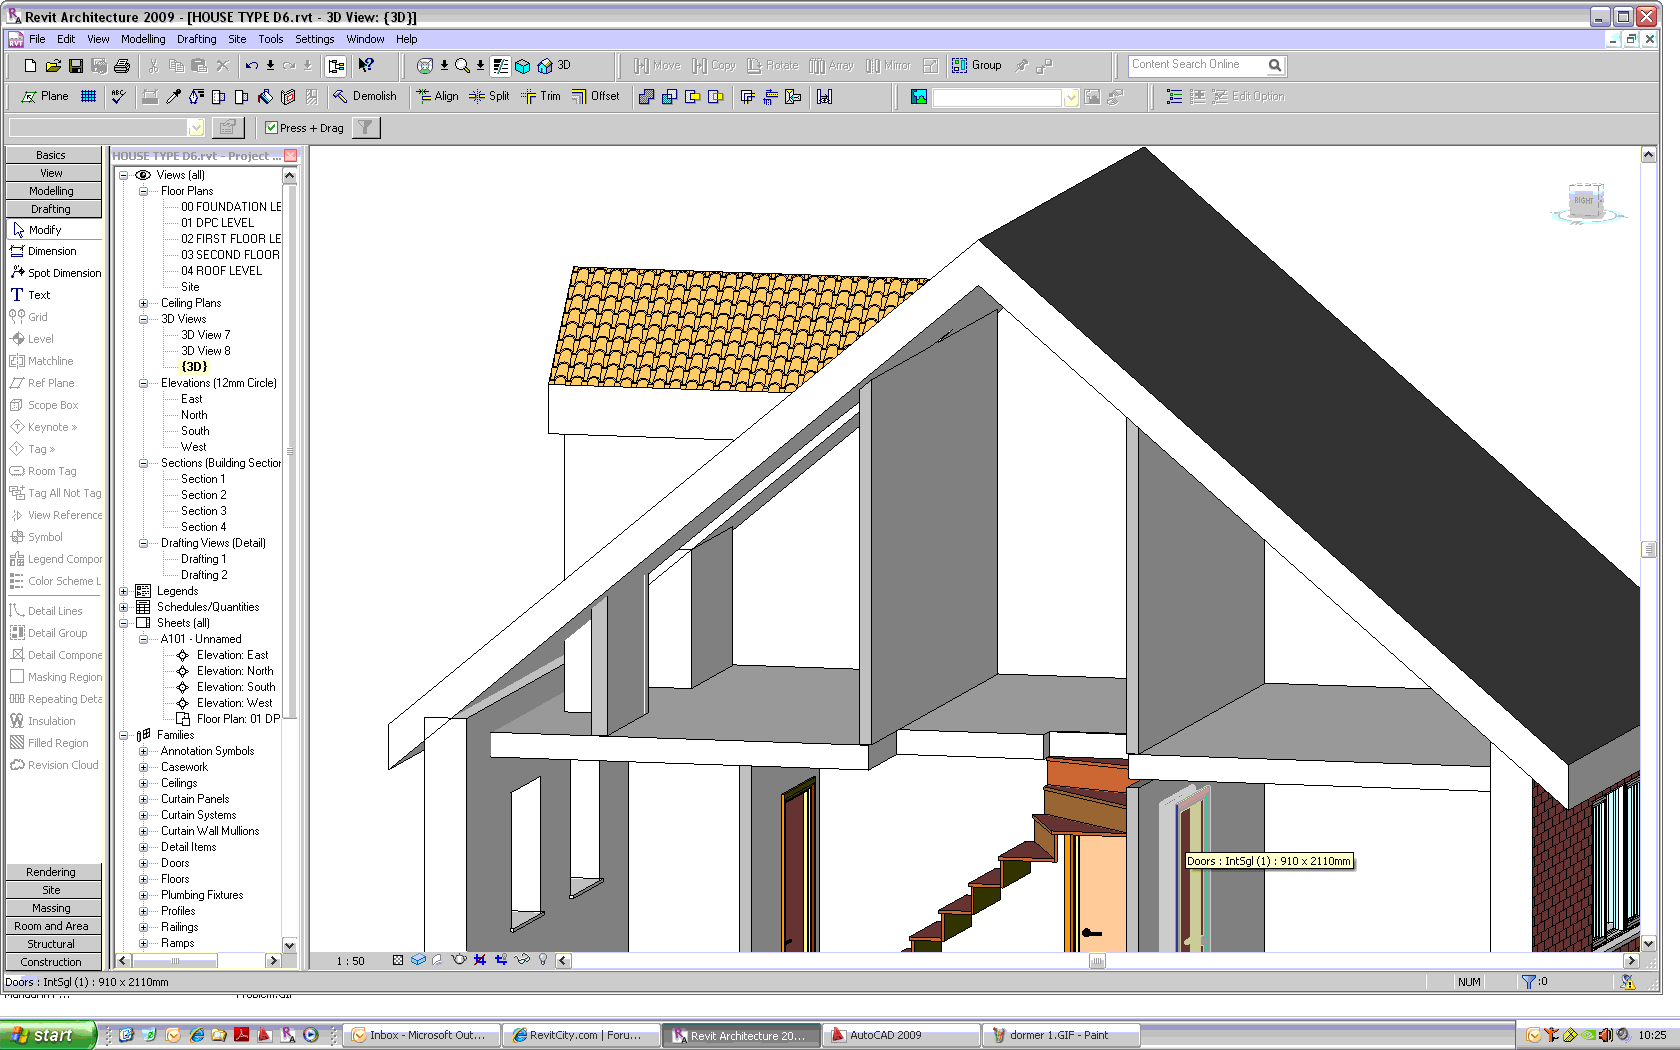Click the Save icon in toolbar
The height and width of the screenshot is (1050, 1680).
pyautogui.click(x=76, y=66)
